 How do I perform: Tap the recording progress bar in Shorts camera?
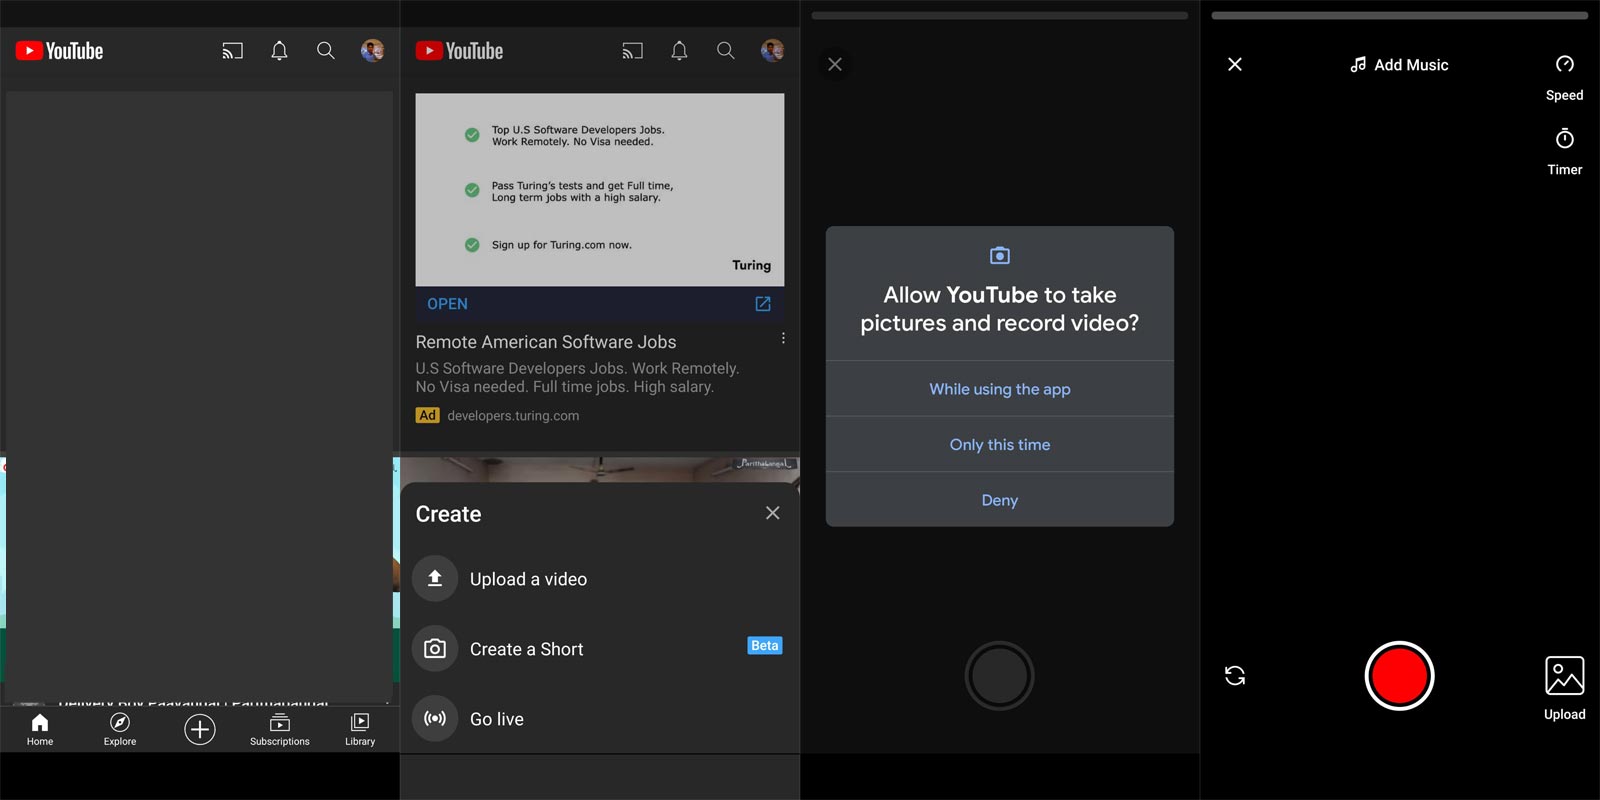pos(1400,16)
